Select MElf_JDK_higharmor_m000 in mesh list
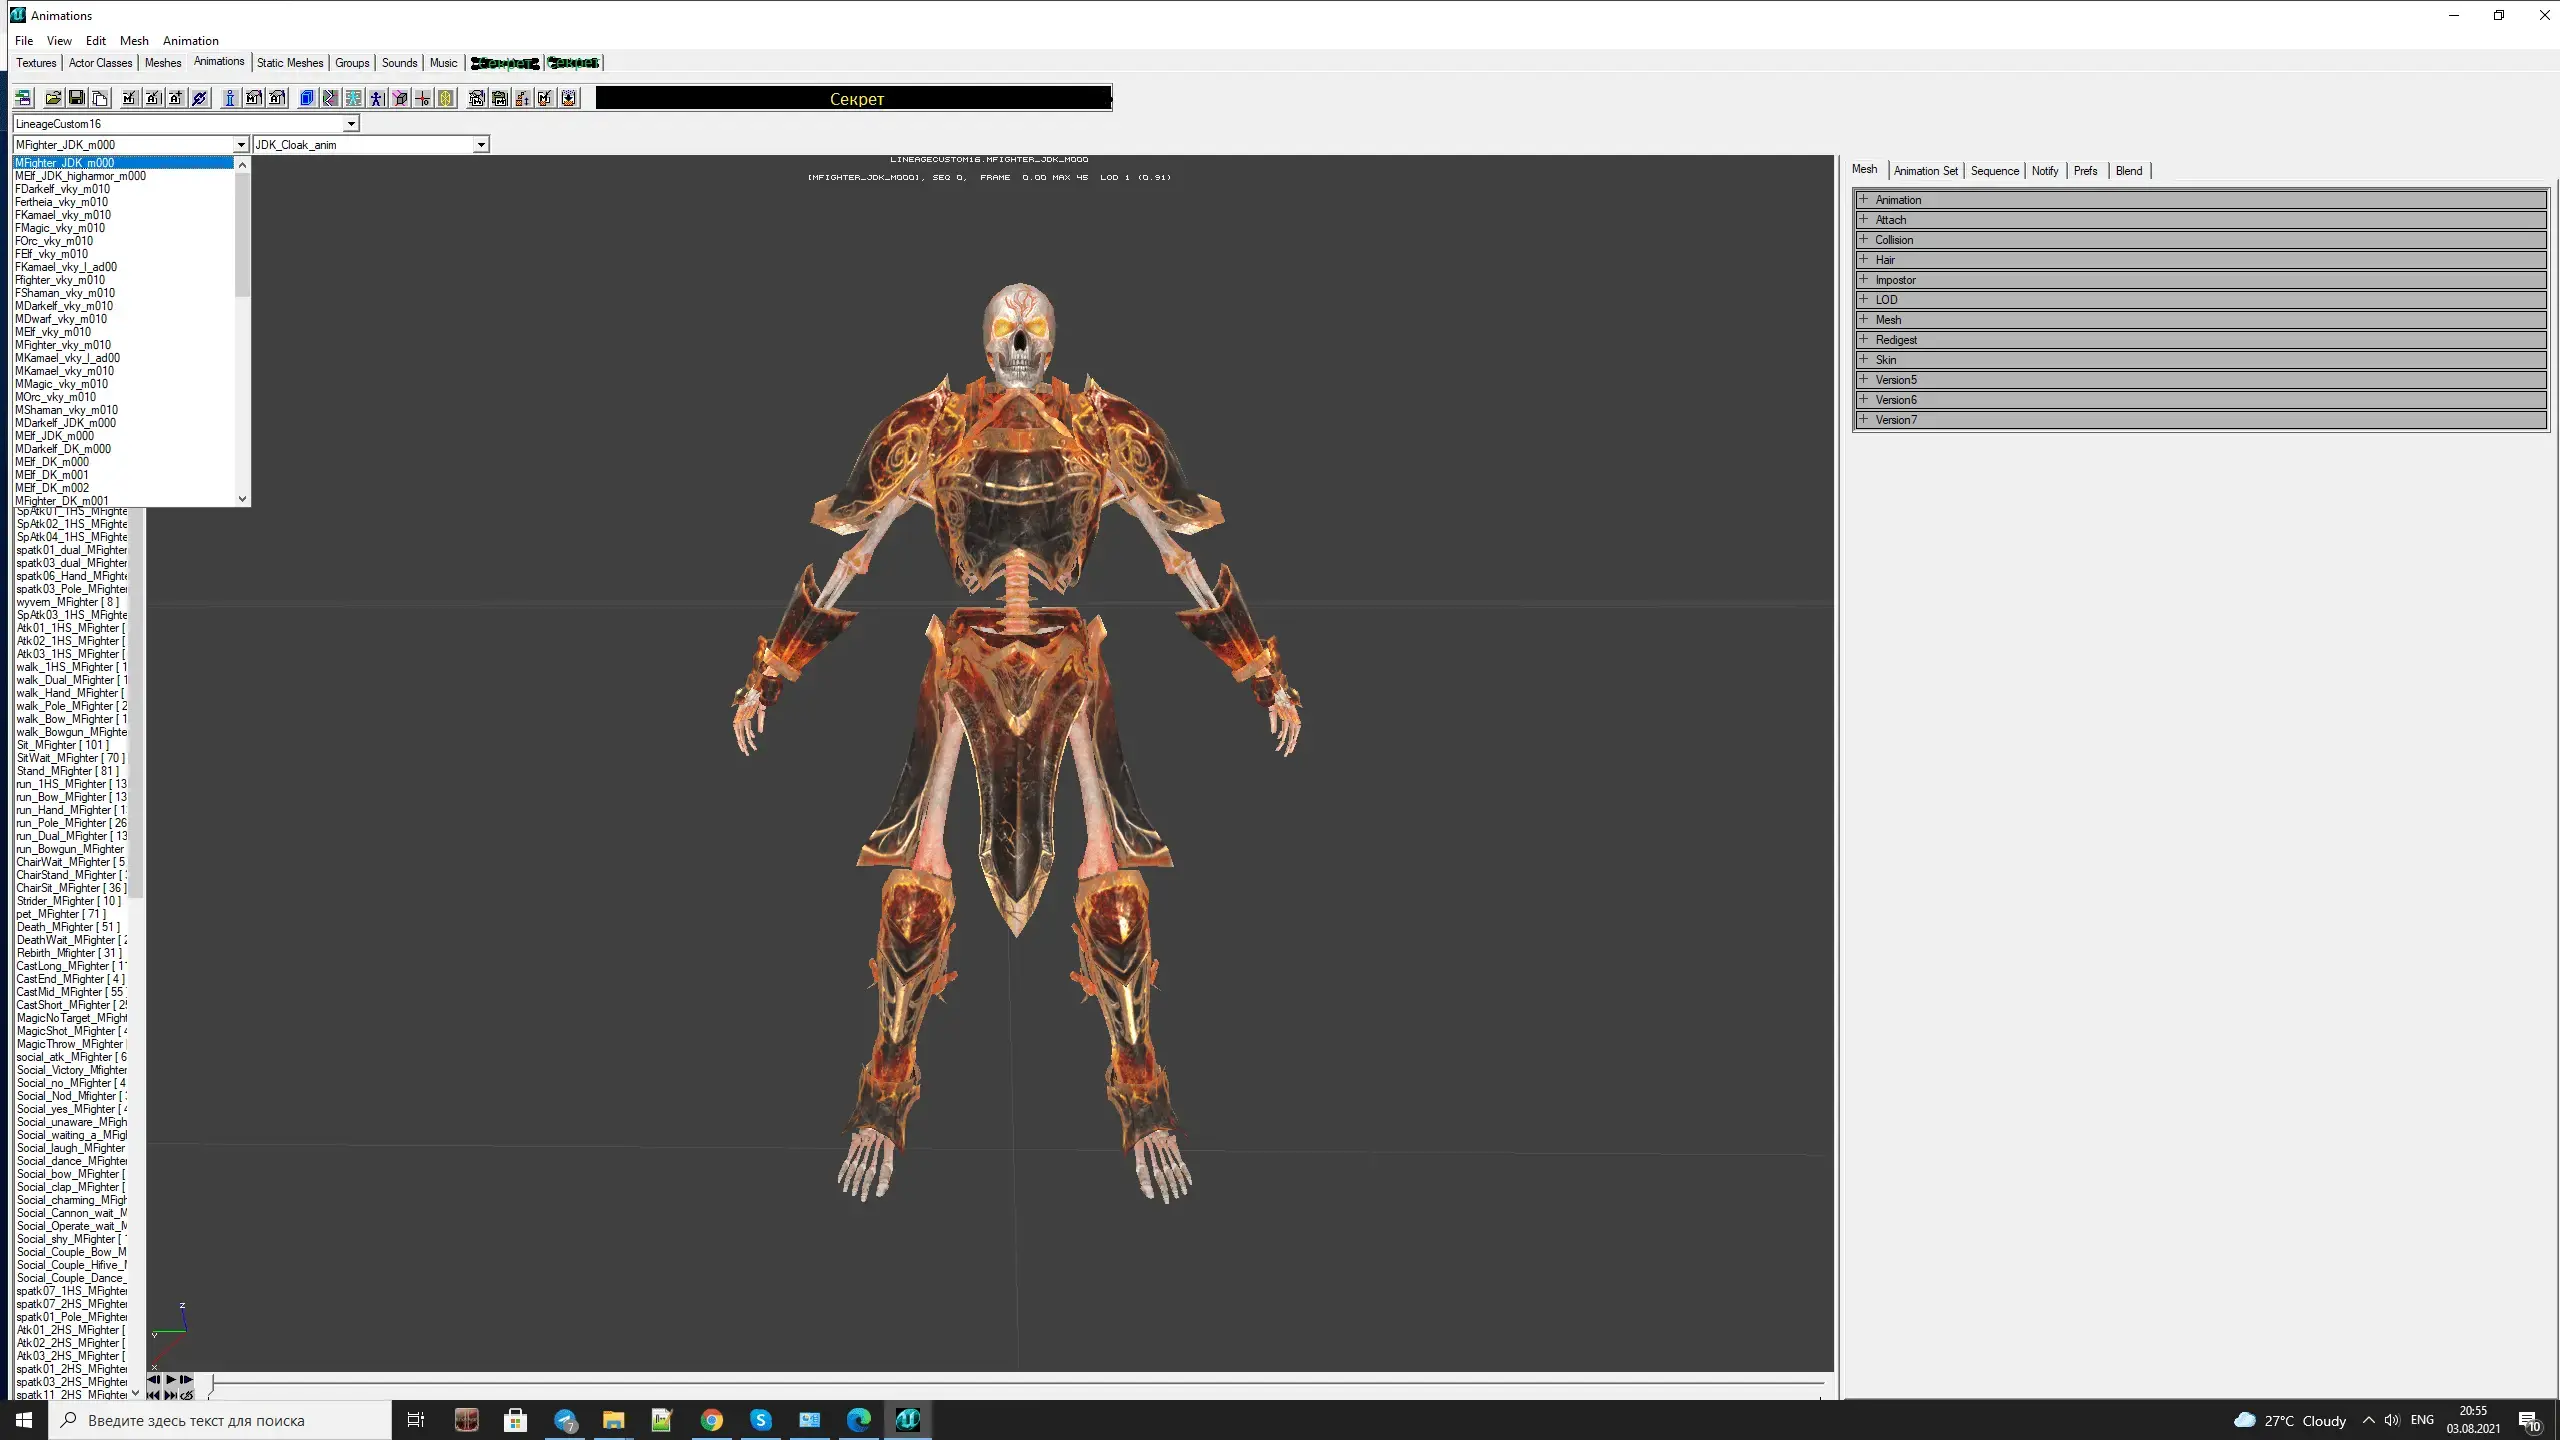 point(123,176)
